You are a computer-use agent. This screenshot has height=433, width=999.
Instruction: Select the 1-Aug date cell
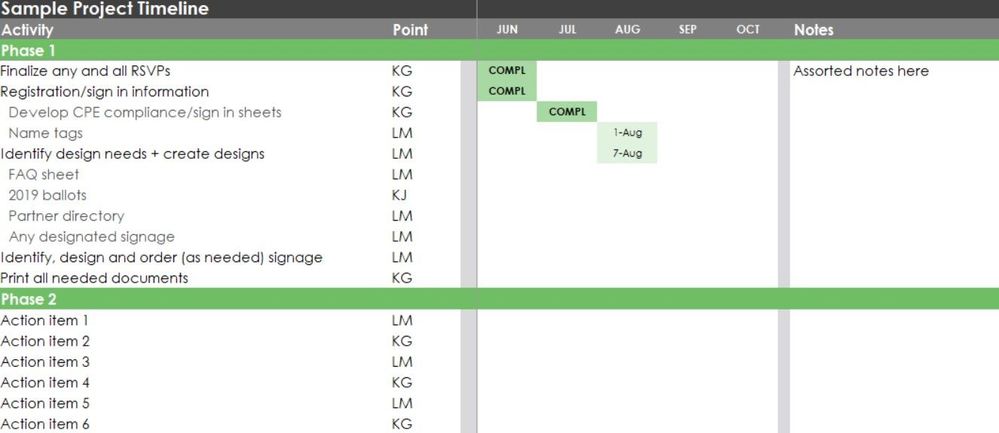pyautogui.click(x=628, y=133)
